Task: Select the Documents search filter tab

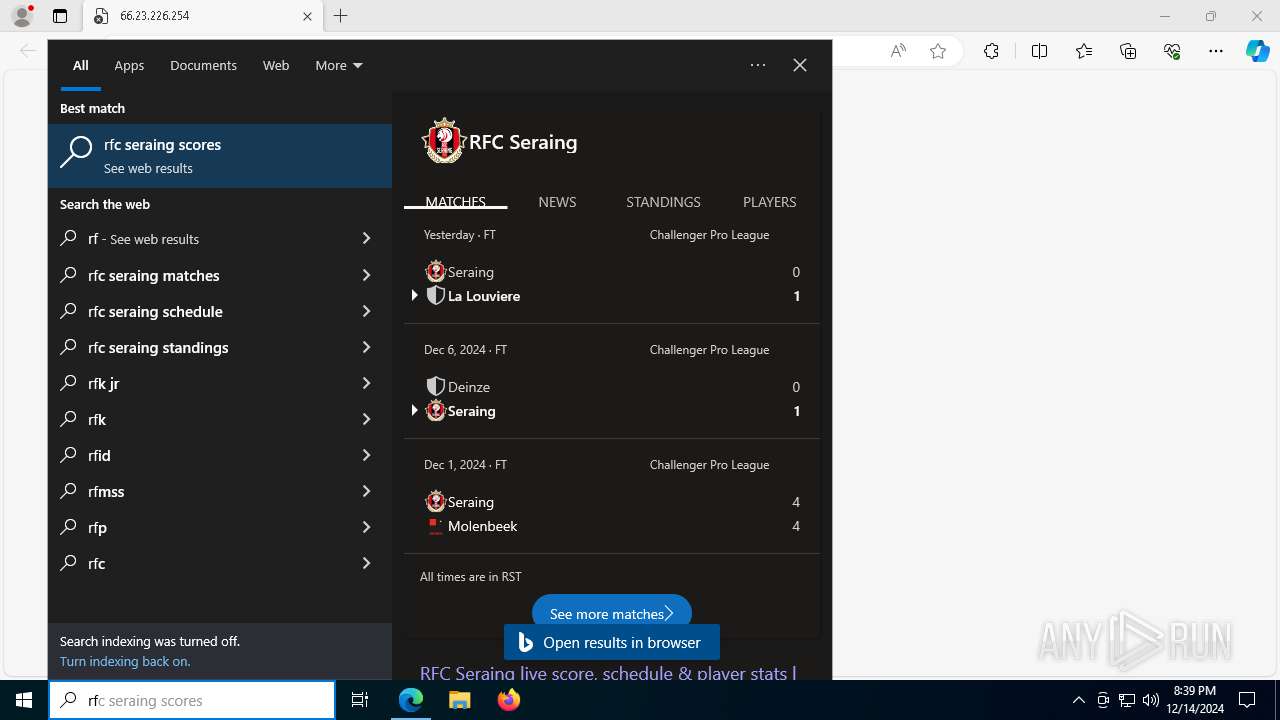Action: tap(203, 65)
